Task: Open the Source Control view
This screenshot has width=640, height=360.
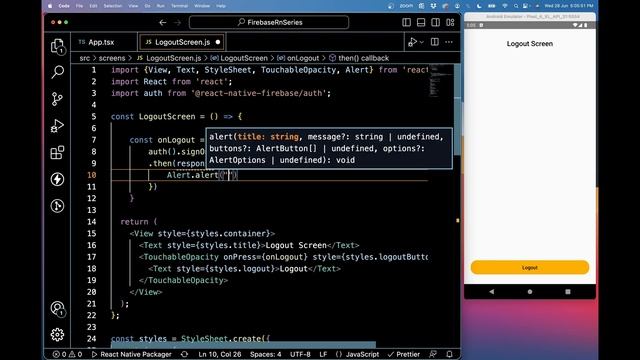Action: click(58, 99)
